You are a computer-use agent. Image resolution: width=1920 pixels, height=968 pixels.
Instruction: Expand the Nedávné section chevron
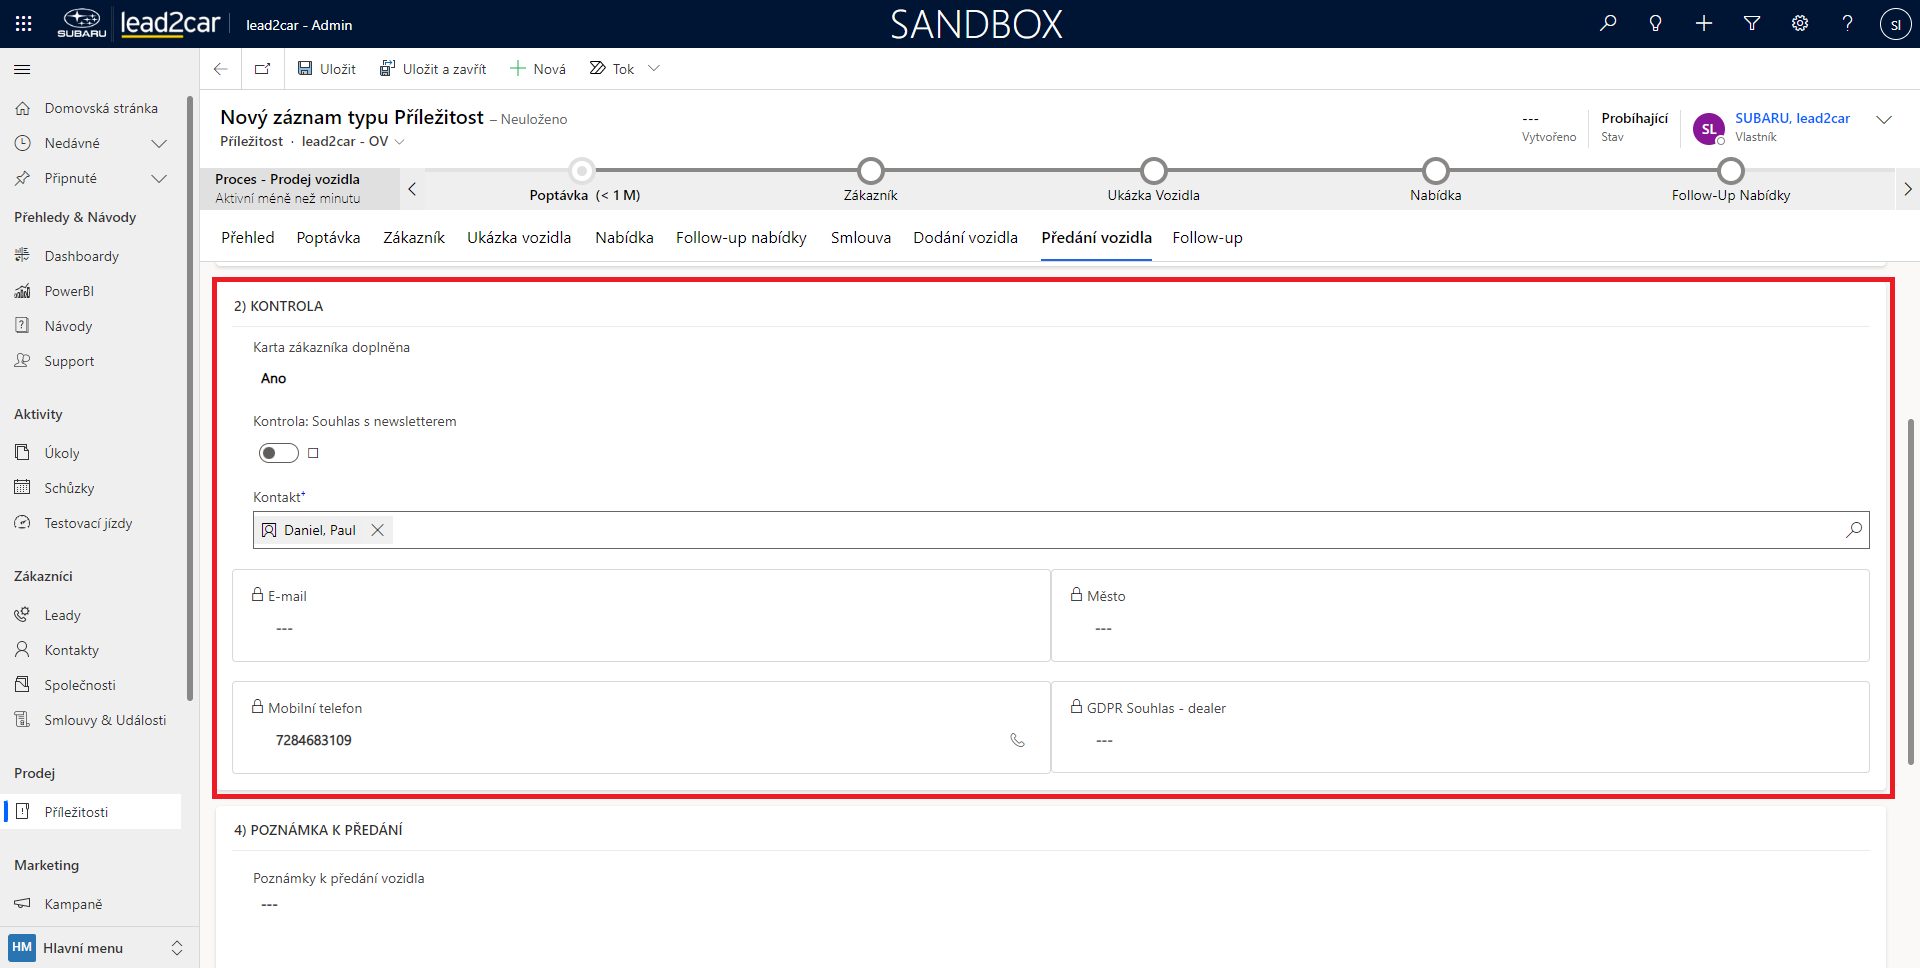click(x=158, y=143)
